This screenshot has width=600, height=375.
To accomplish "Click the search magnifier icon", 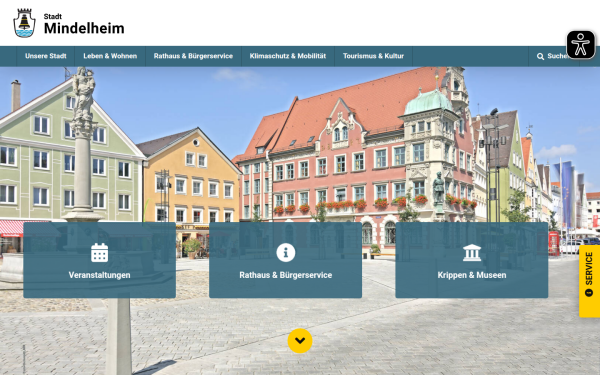I will point(540,56).
